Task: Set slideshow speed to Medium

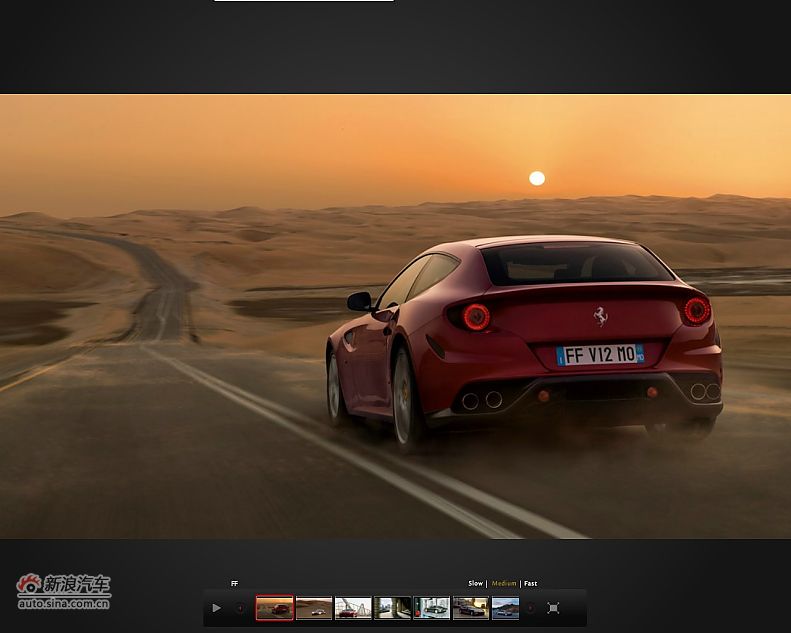Action: pyautogui.click(x=504, y=583)
